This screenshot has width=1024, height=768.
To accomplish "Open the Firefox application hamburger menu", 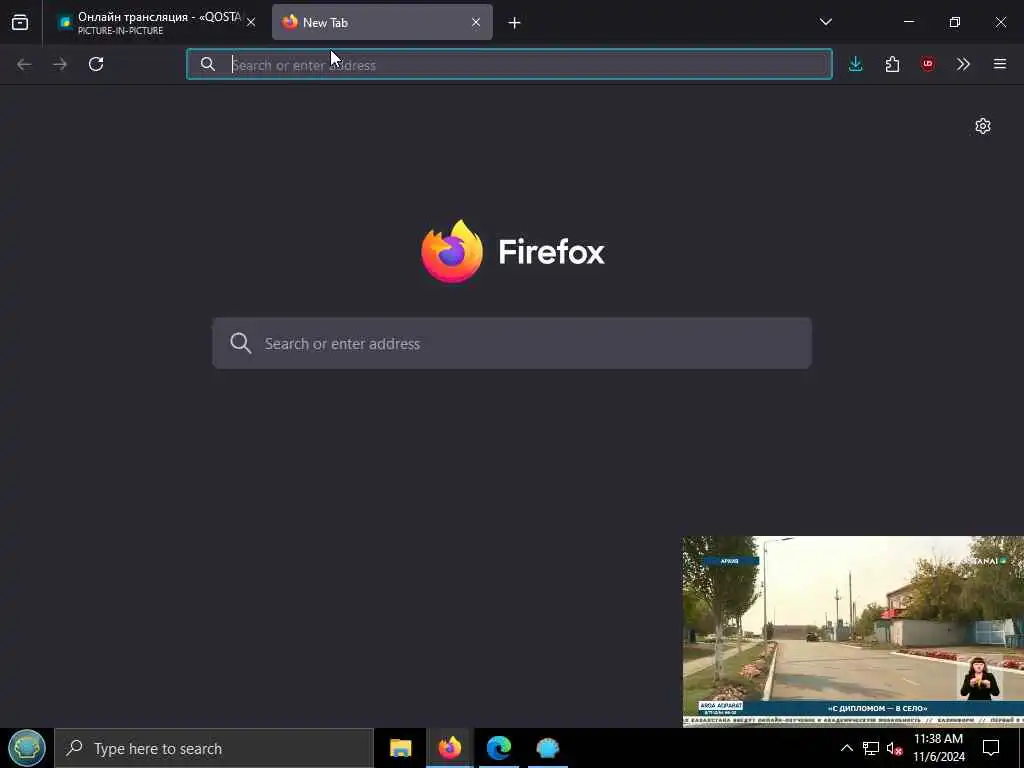I will click(1000, 64).
